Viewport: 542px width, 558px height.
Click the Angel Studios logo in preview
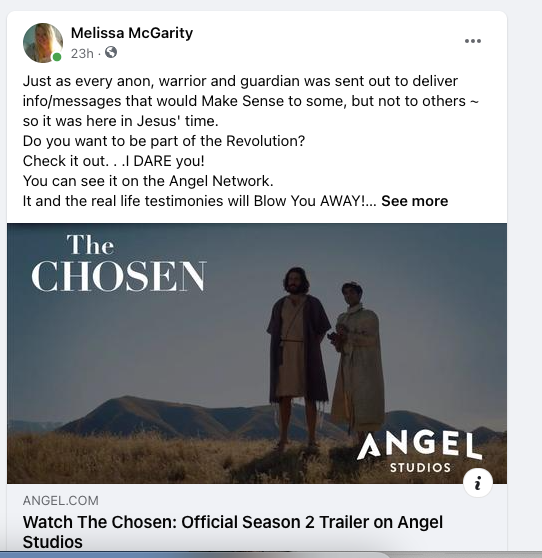419,452
